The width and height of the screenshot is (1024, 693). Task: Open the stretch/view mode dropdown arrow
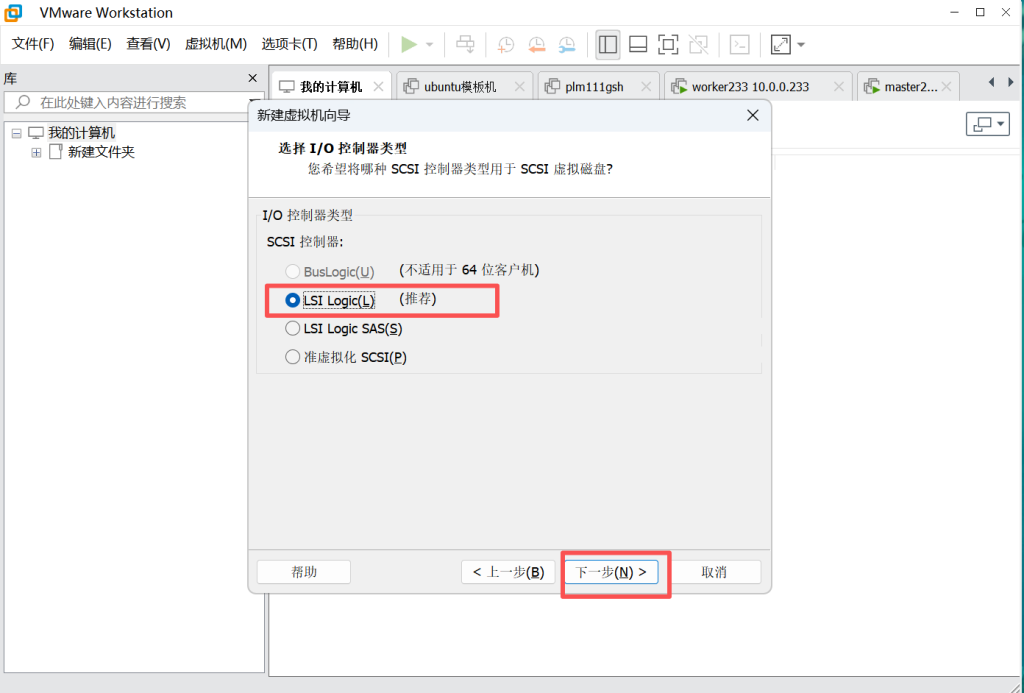(x=801, y=45)
